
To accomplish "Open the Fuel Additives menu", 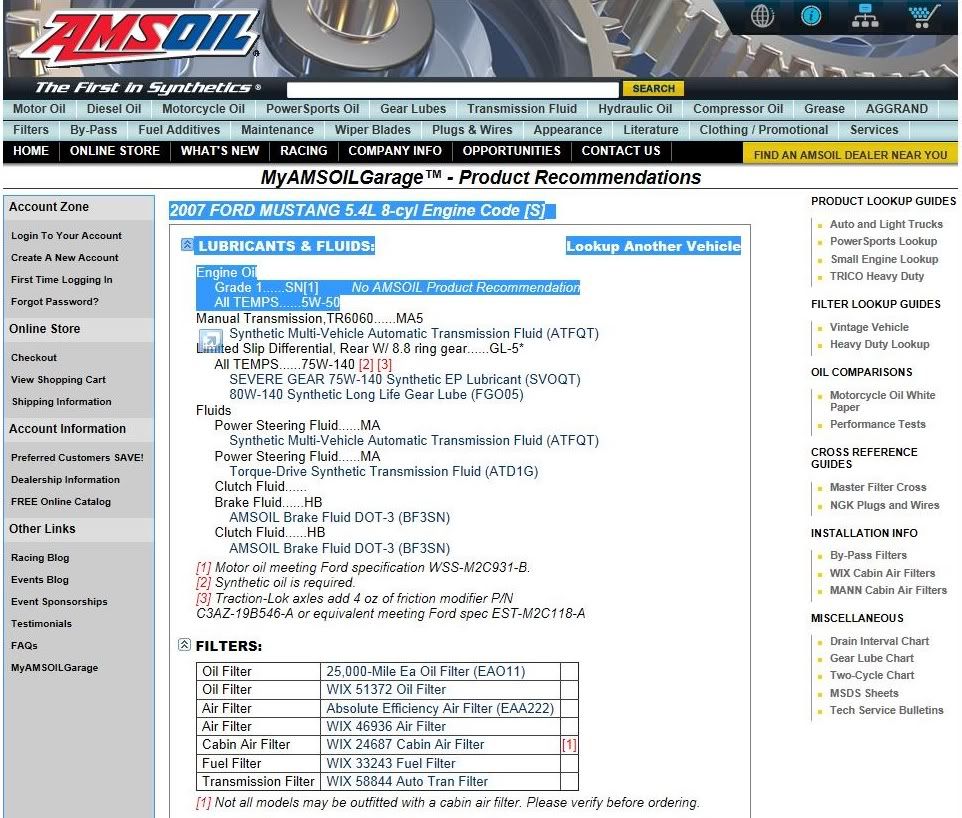I will pyautogui.click(x=179, y=129).
